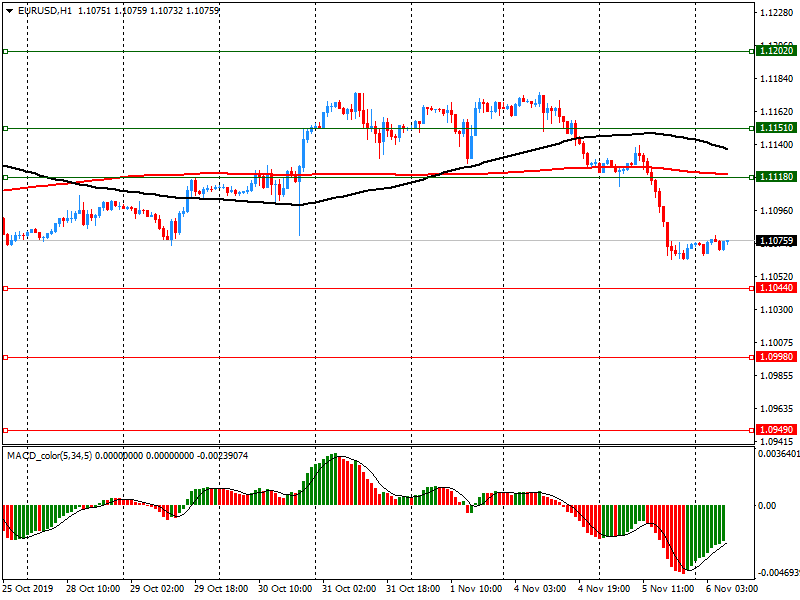Click the left handle of the 1.11510 line
Image resolution: width=800 pixels, height=600 pixels.
coord(5,128)
